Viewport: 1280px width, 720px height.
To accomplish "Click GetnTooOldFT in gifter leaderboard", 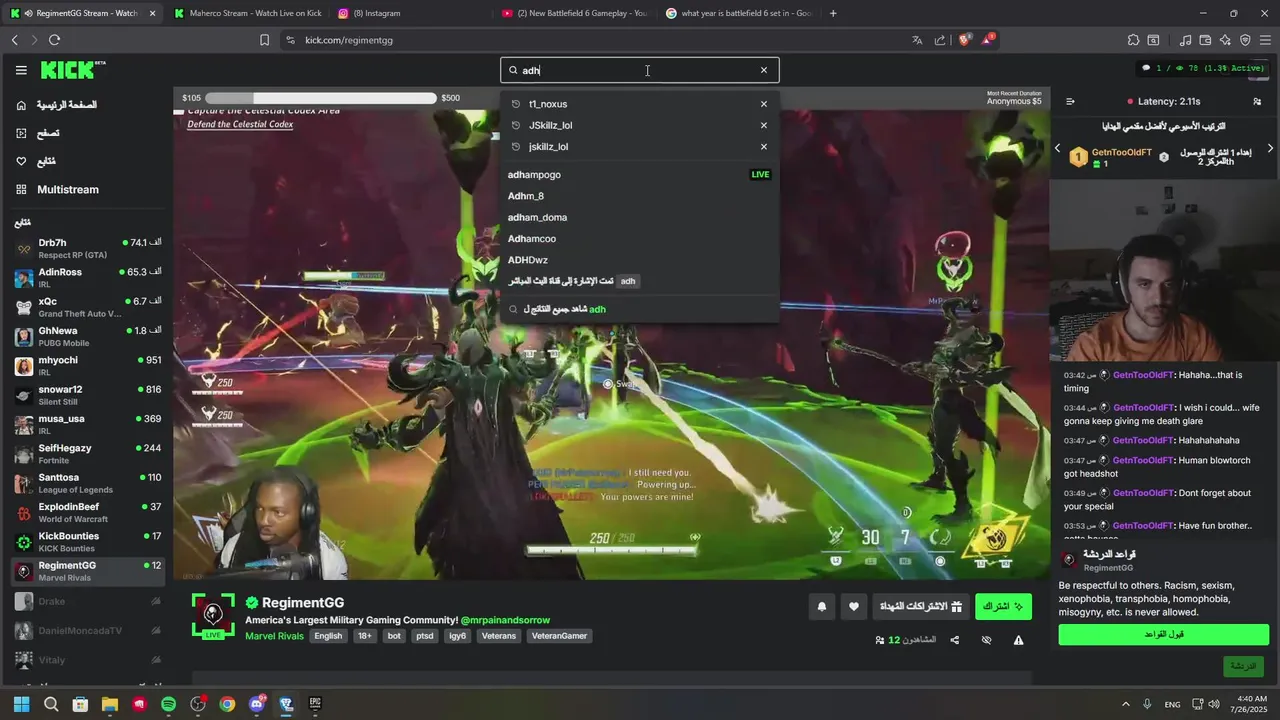I will pyautogui.click(x=1122, y=152).
